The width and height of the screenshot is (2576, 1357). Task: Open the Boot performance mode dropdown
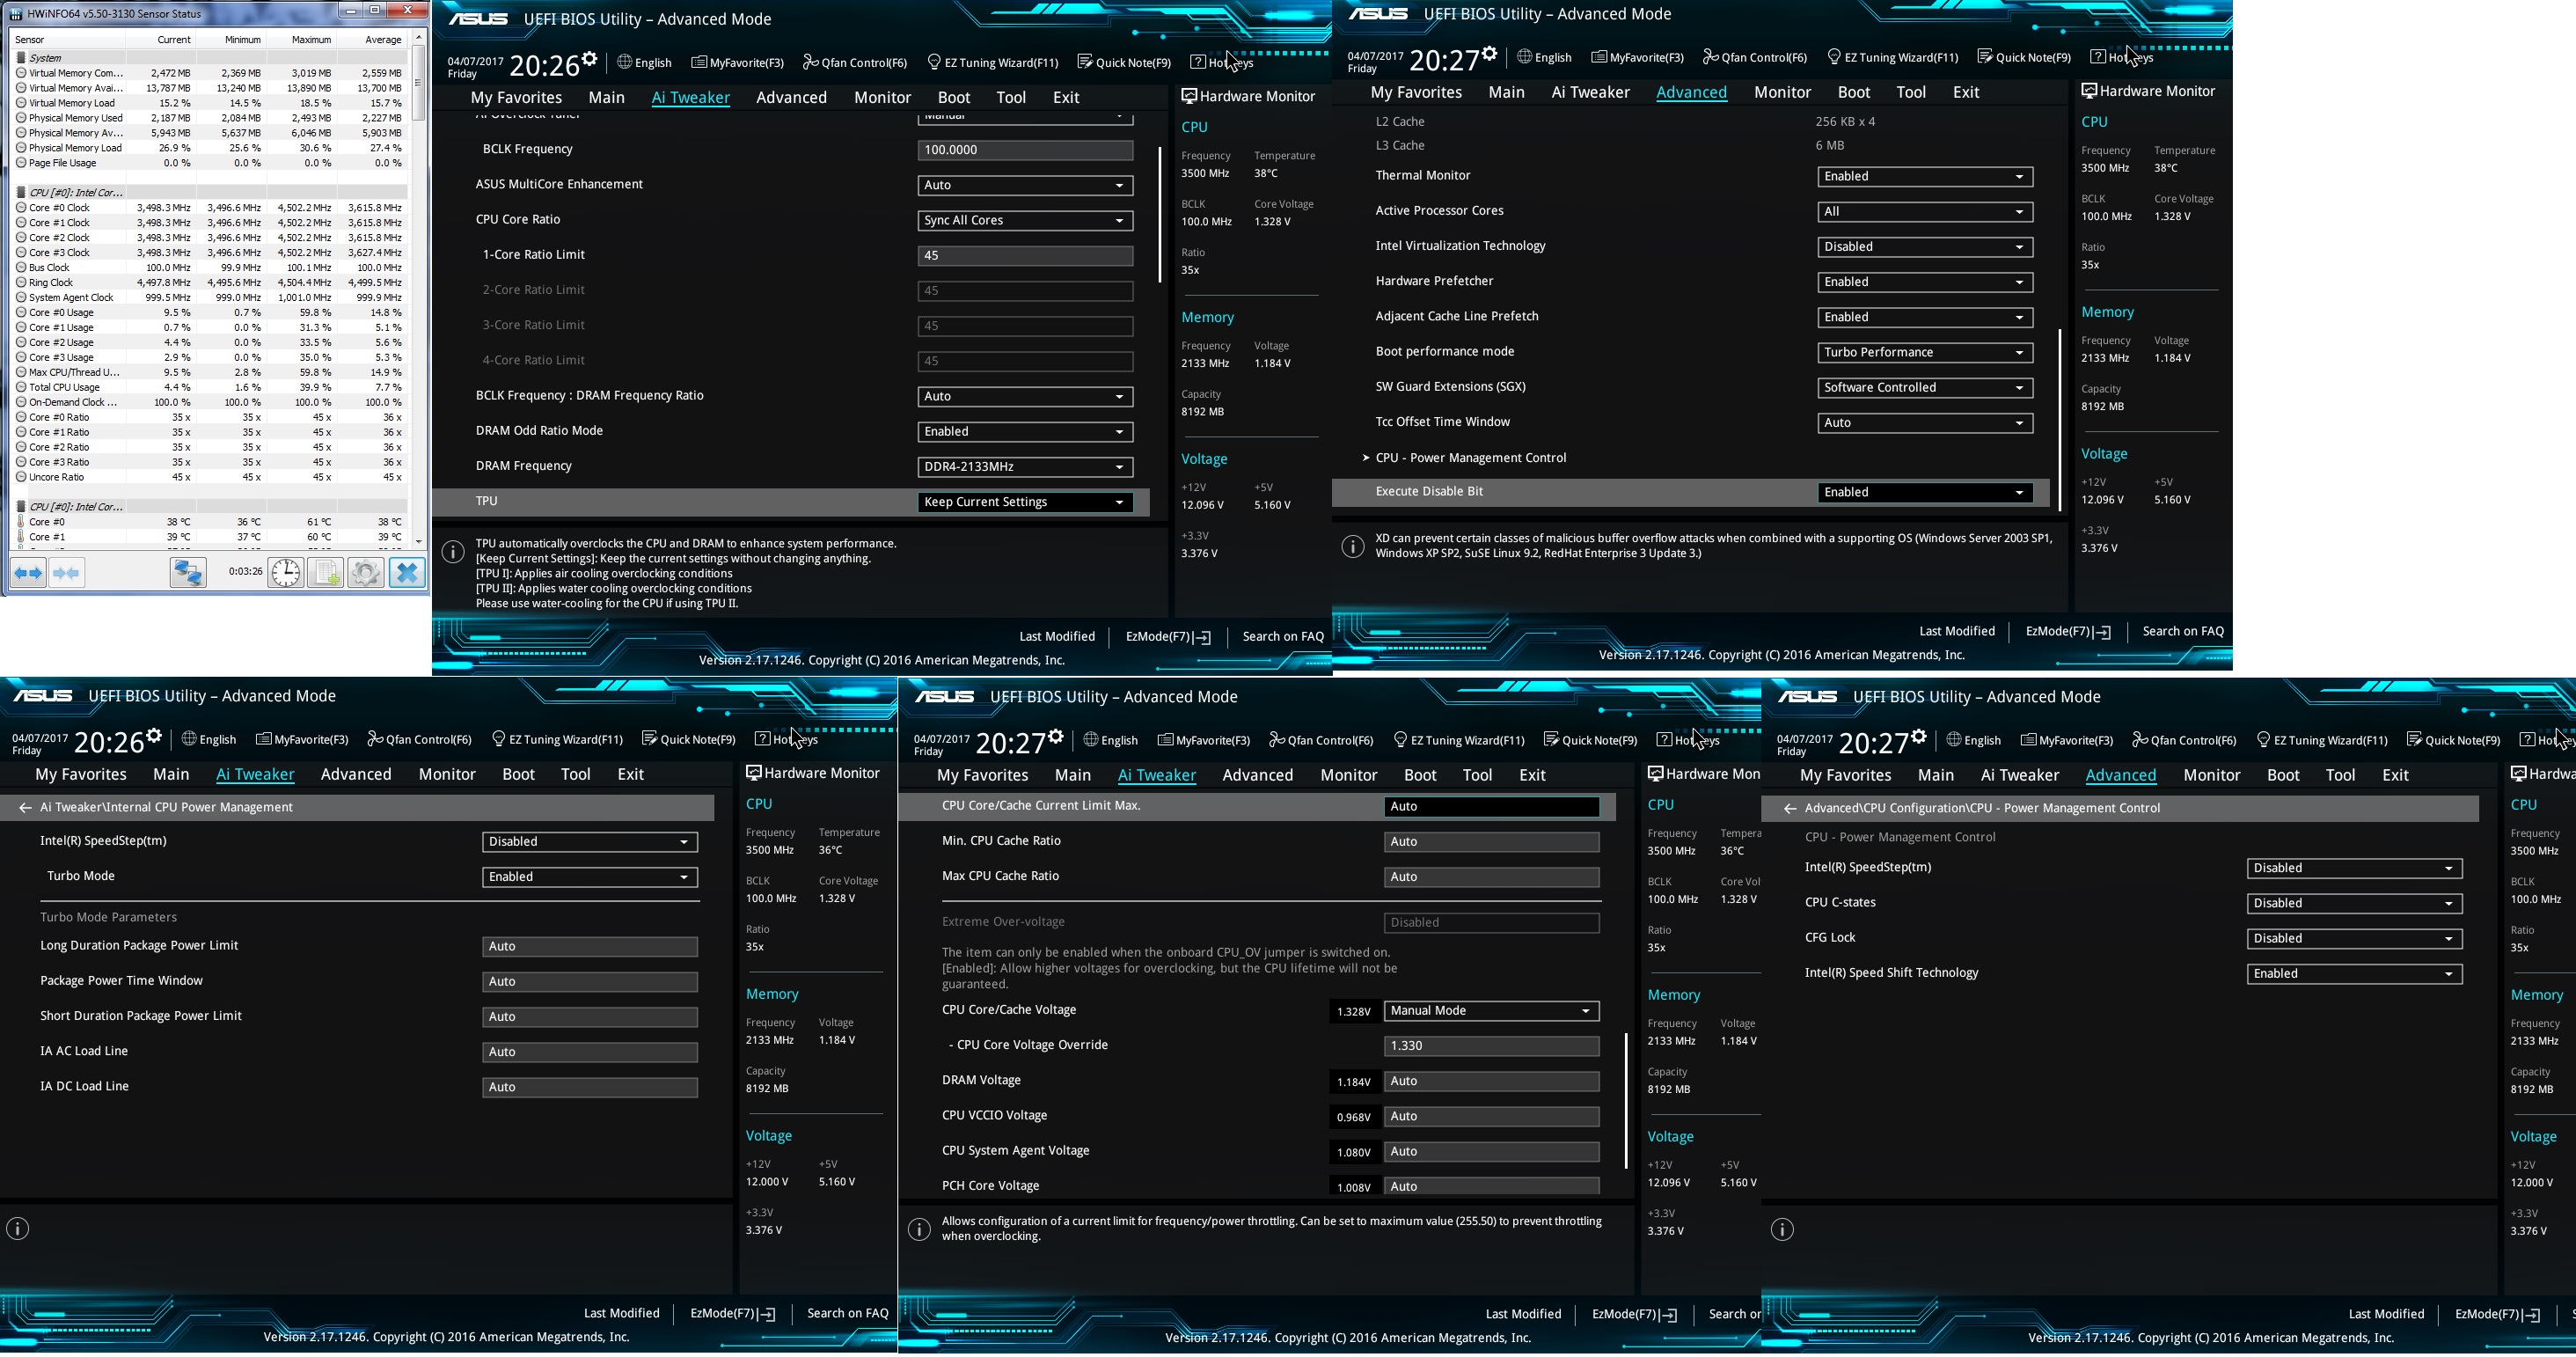[1924, 353]
